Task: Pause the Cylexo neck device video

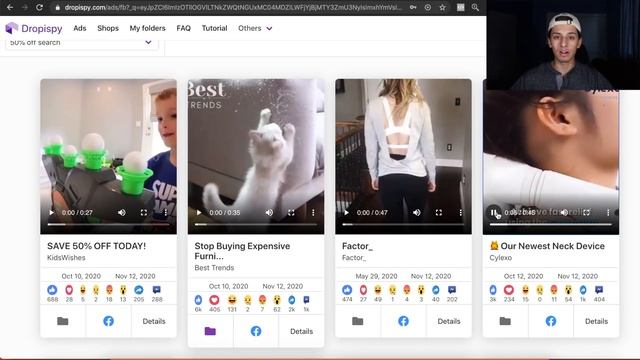Action: [x=493, y=213]
